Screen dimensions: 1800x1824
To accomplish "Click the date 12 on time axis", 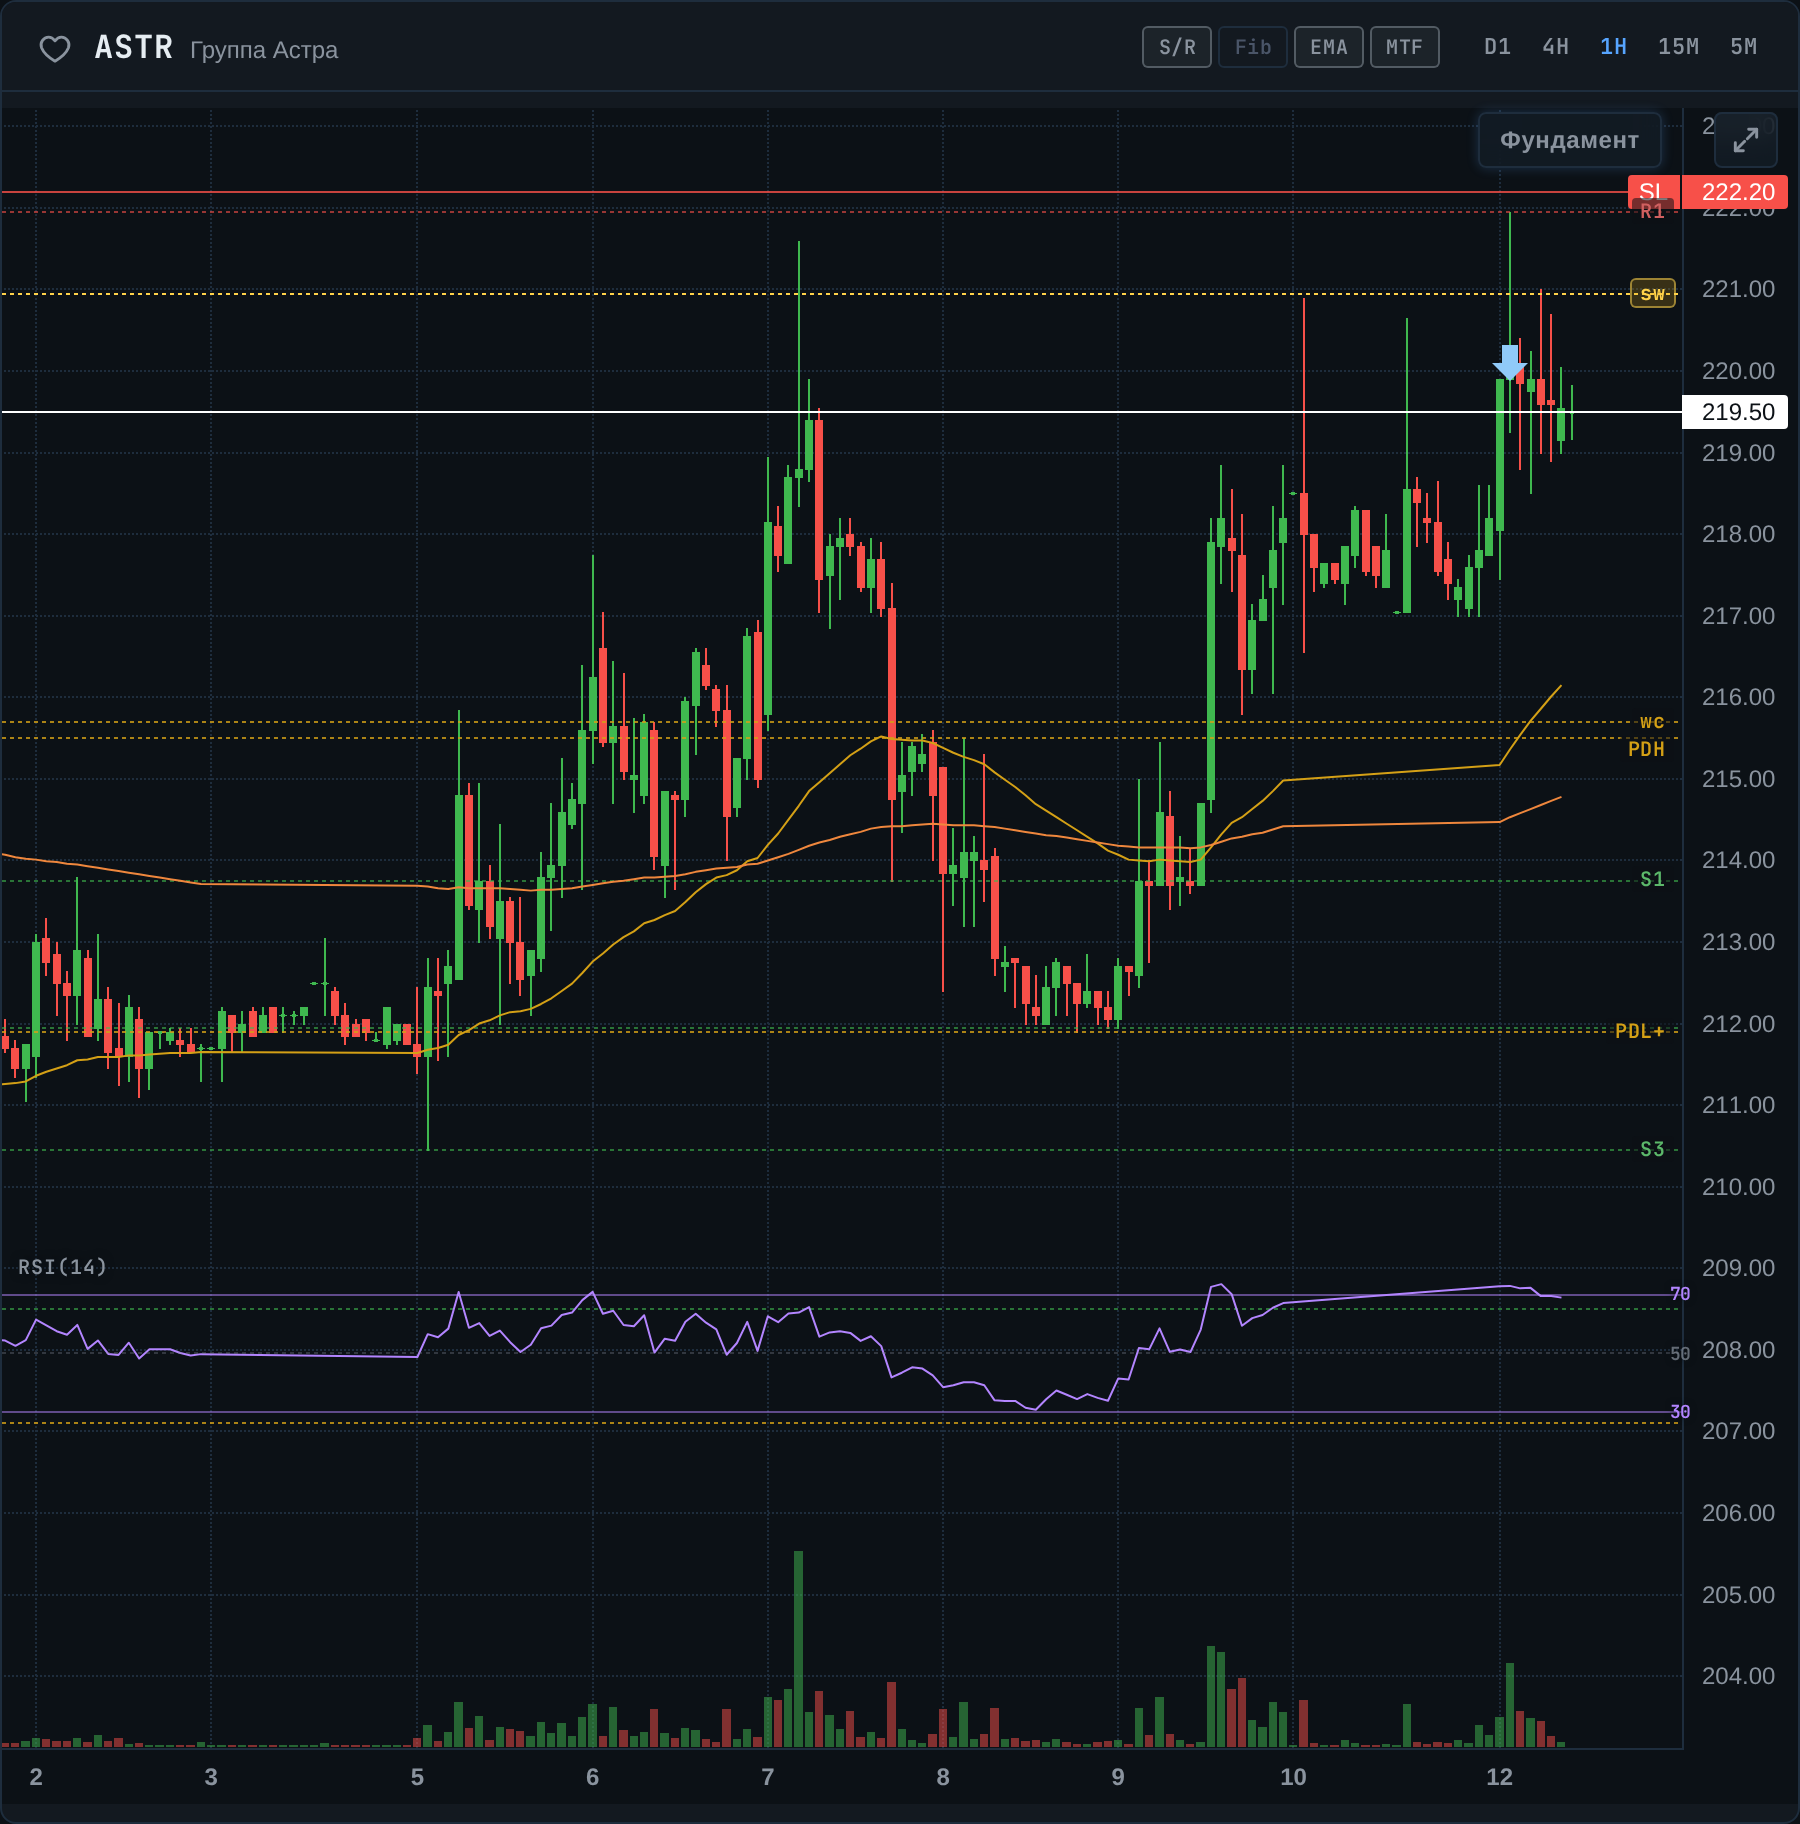I will 1500,1777.
